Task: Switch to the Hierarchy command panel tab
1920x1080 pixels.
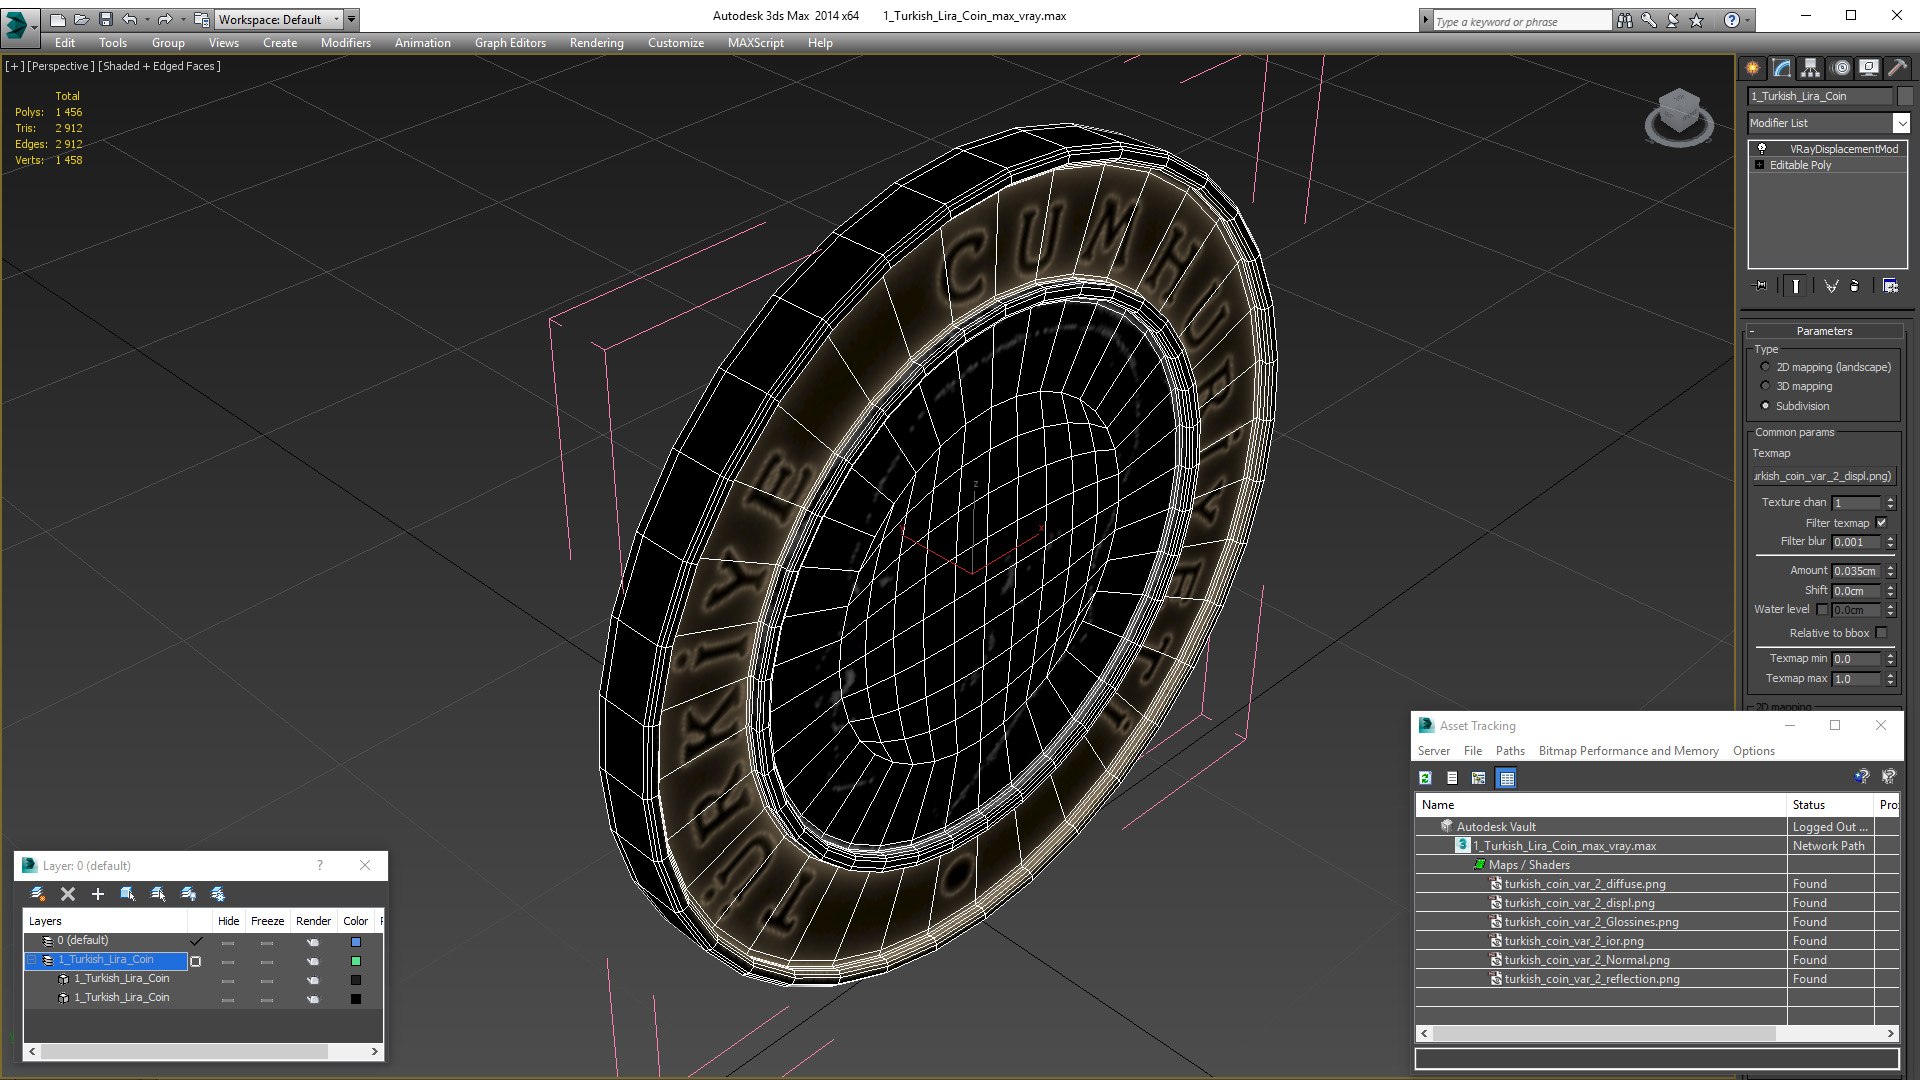Action: 1811,68
